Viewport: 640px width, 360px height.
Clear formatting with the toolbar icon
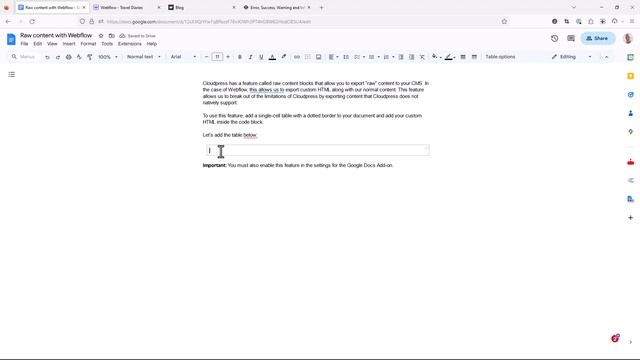point(422,57)
